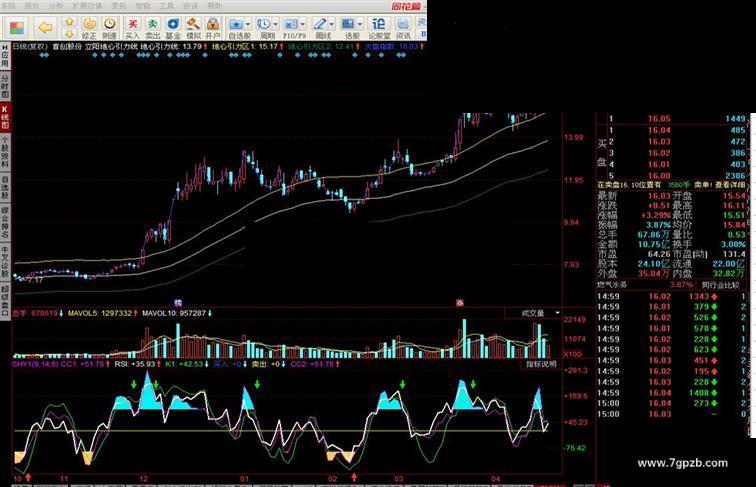
Task: Click the 日线(复权) chart period label
Action: [30, 46]
